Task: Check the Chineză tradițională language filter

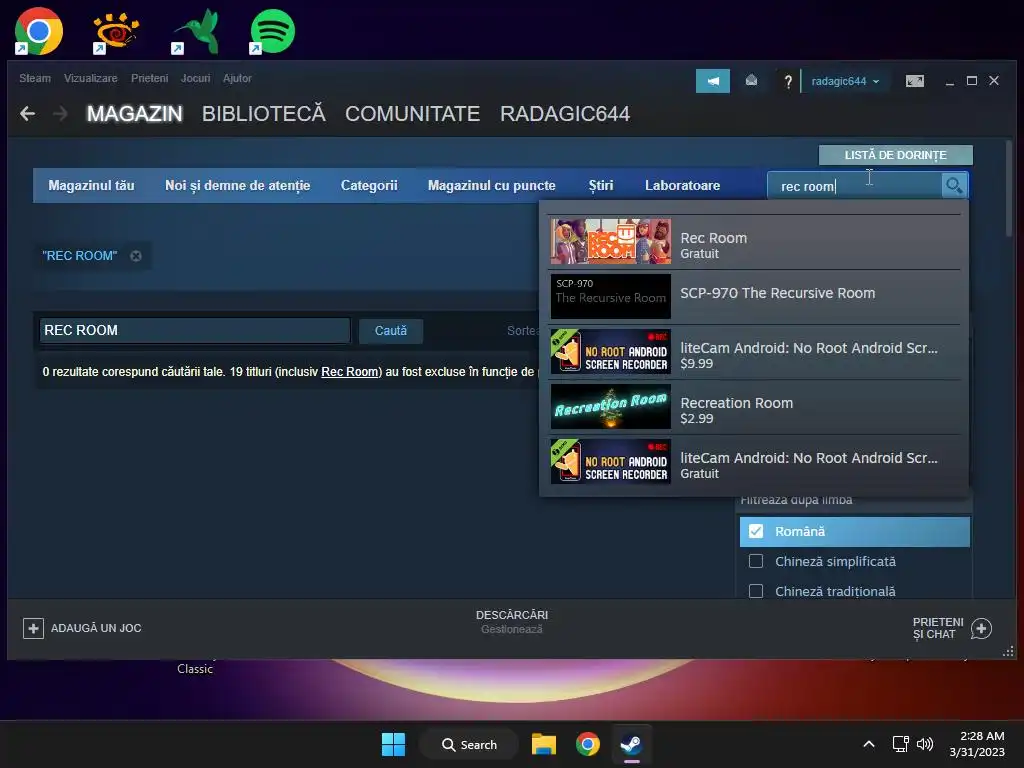Action: (x=756, y=592)
